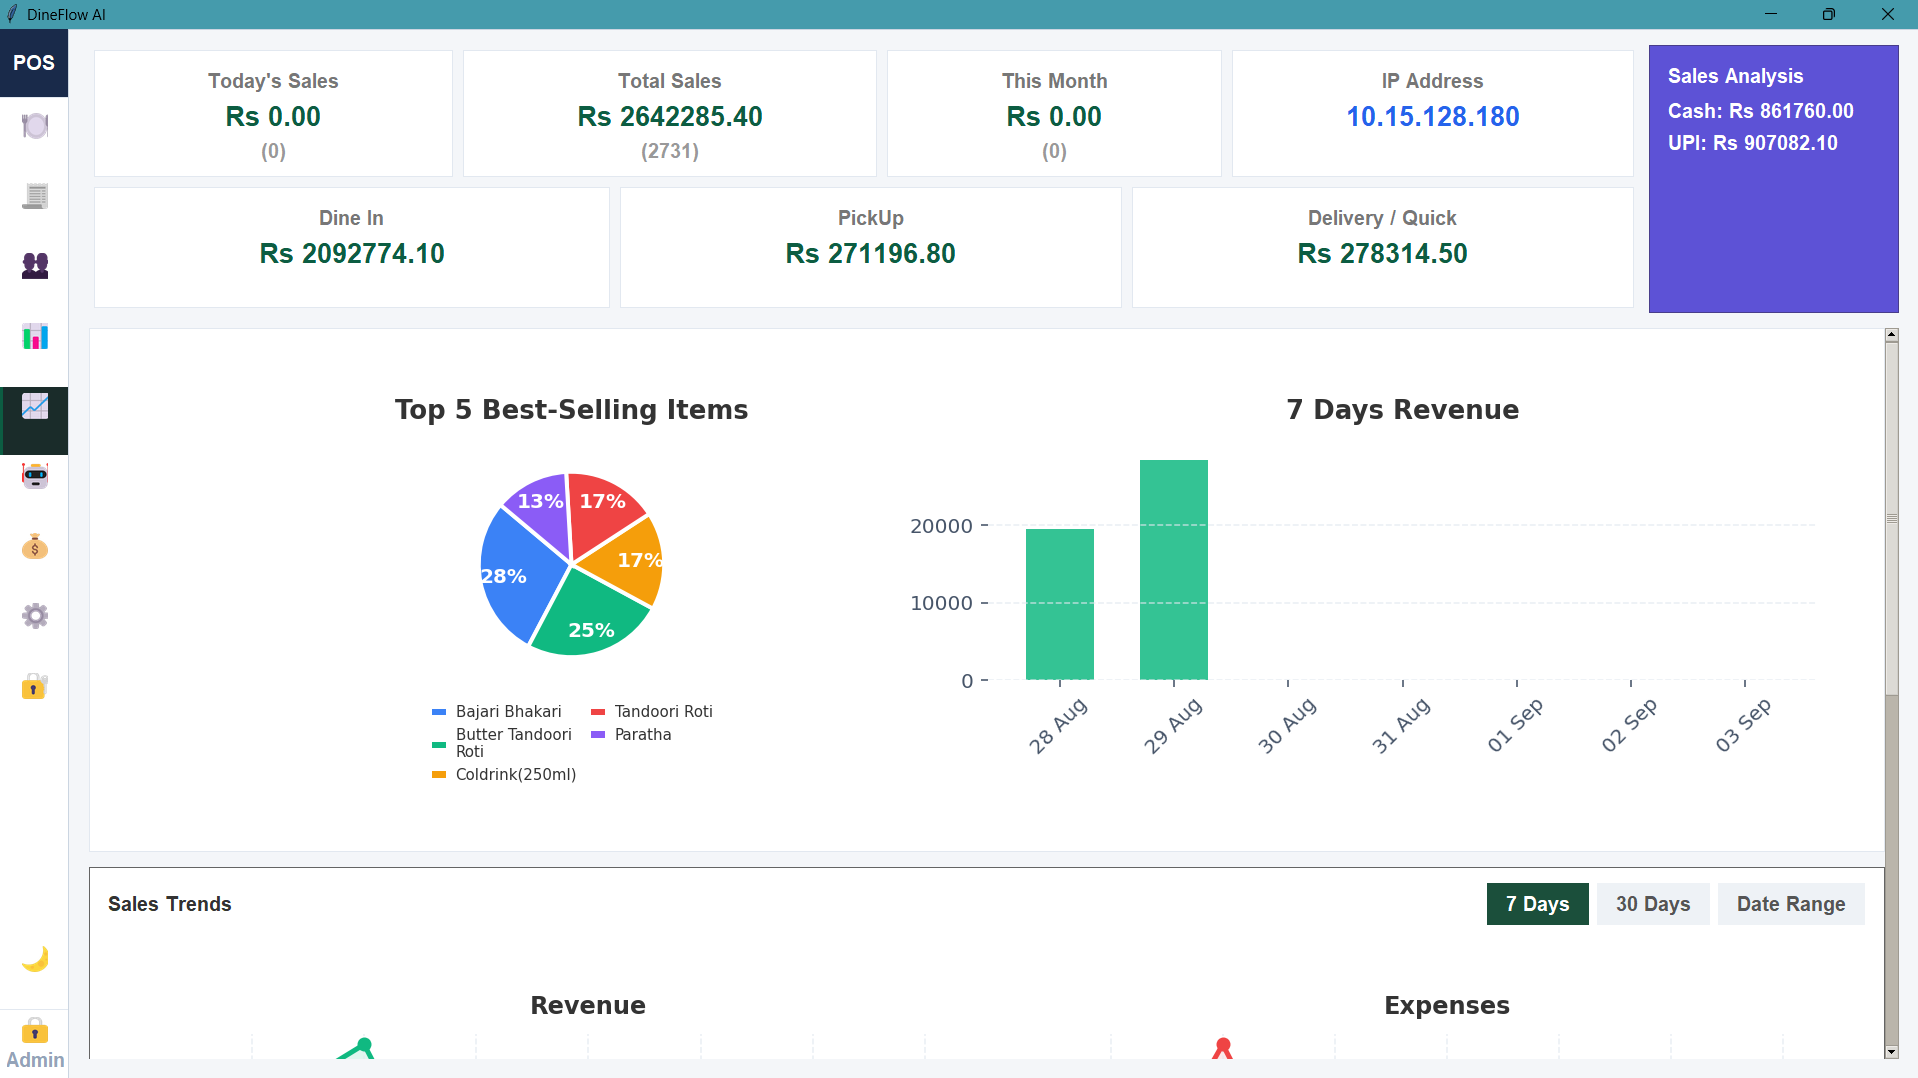Viewport: 1918px width, 1078px height.
Task: Click the Sales Analysis heading
Action: [1735, 77]
